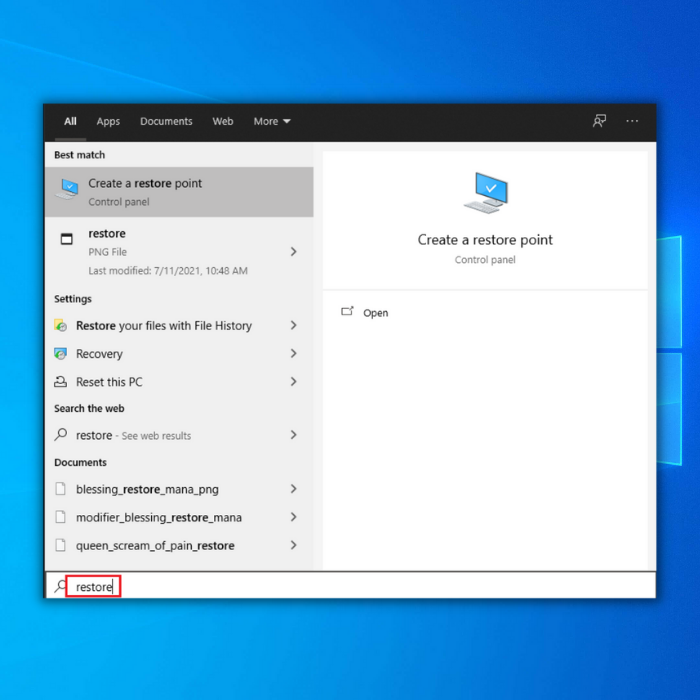Image resolution: width=700 pixels, height=700 pixels.
Task: Expand arrow for blessing_restore_mana_png
Action: click(293, 489)
